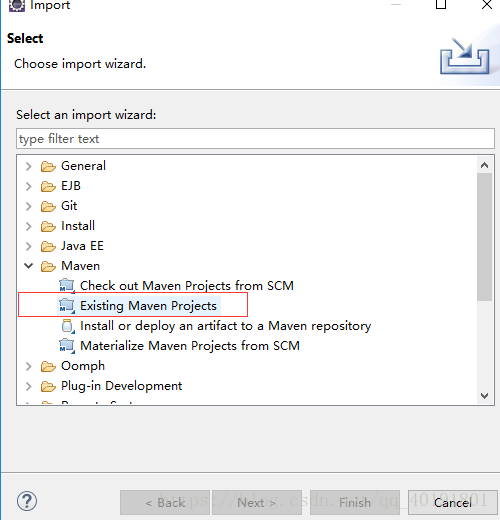Click the EJB folder icon
500x520 pixels.
(x=48, y=186)
